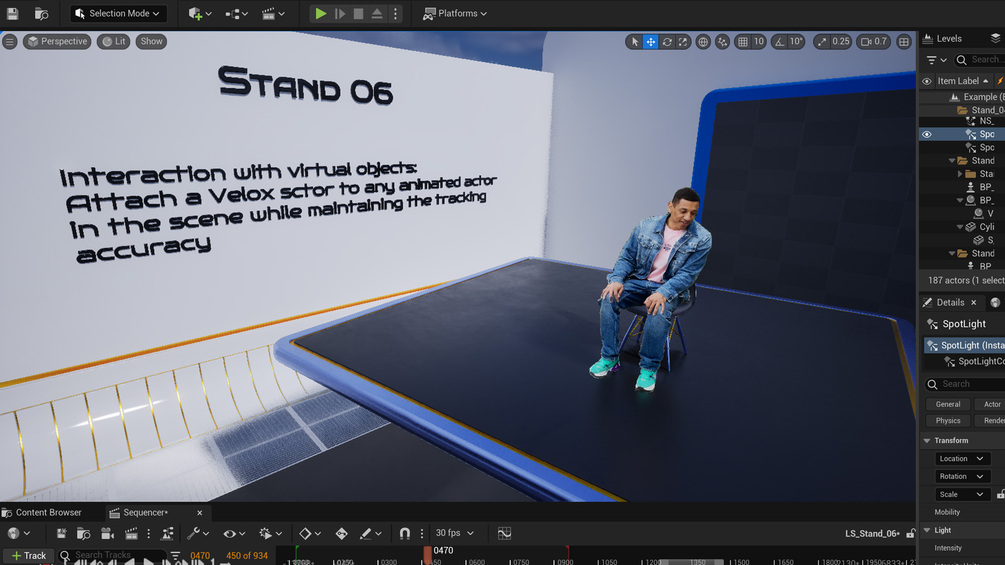Collapse the Stand folder above the Sta subfolder

[952, 161]
